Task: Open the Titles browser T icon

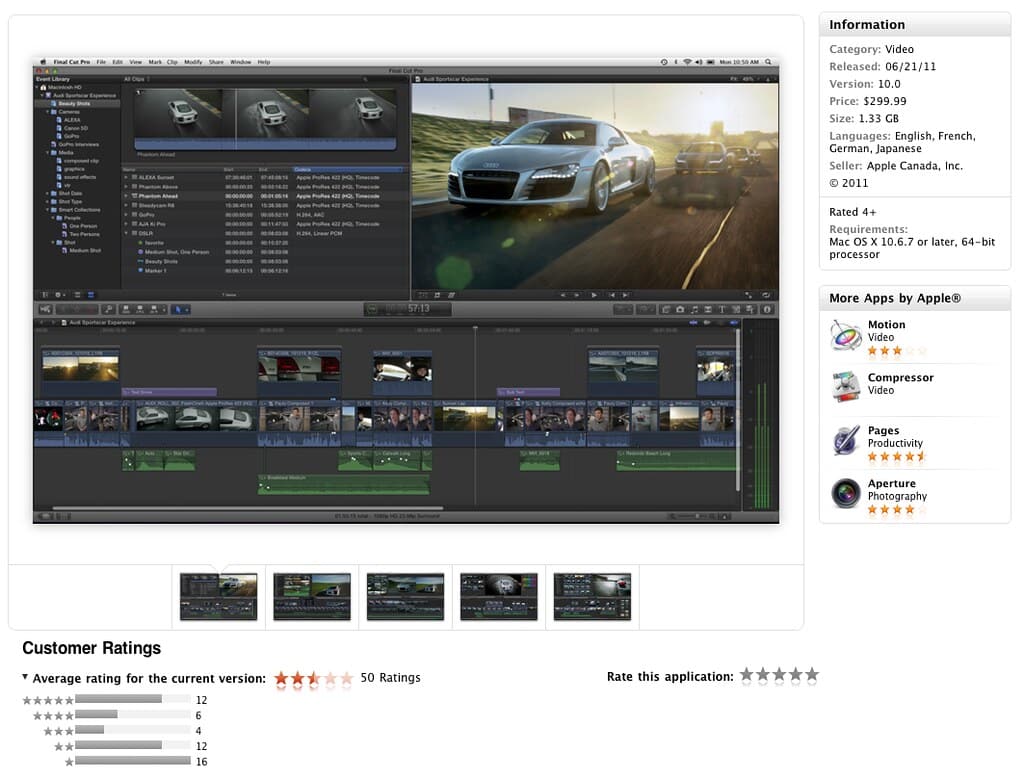Action: point(722,310)
